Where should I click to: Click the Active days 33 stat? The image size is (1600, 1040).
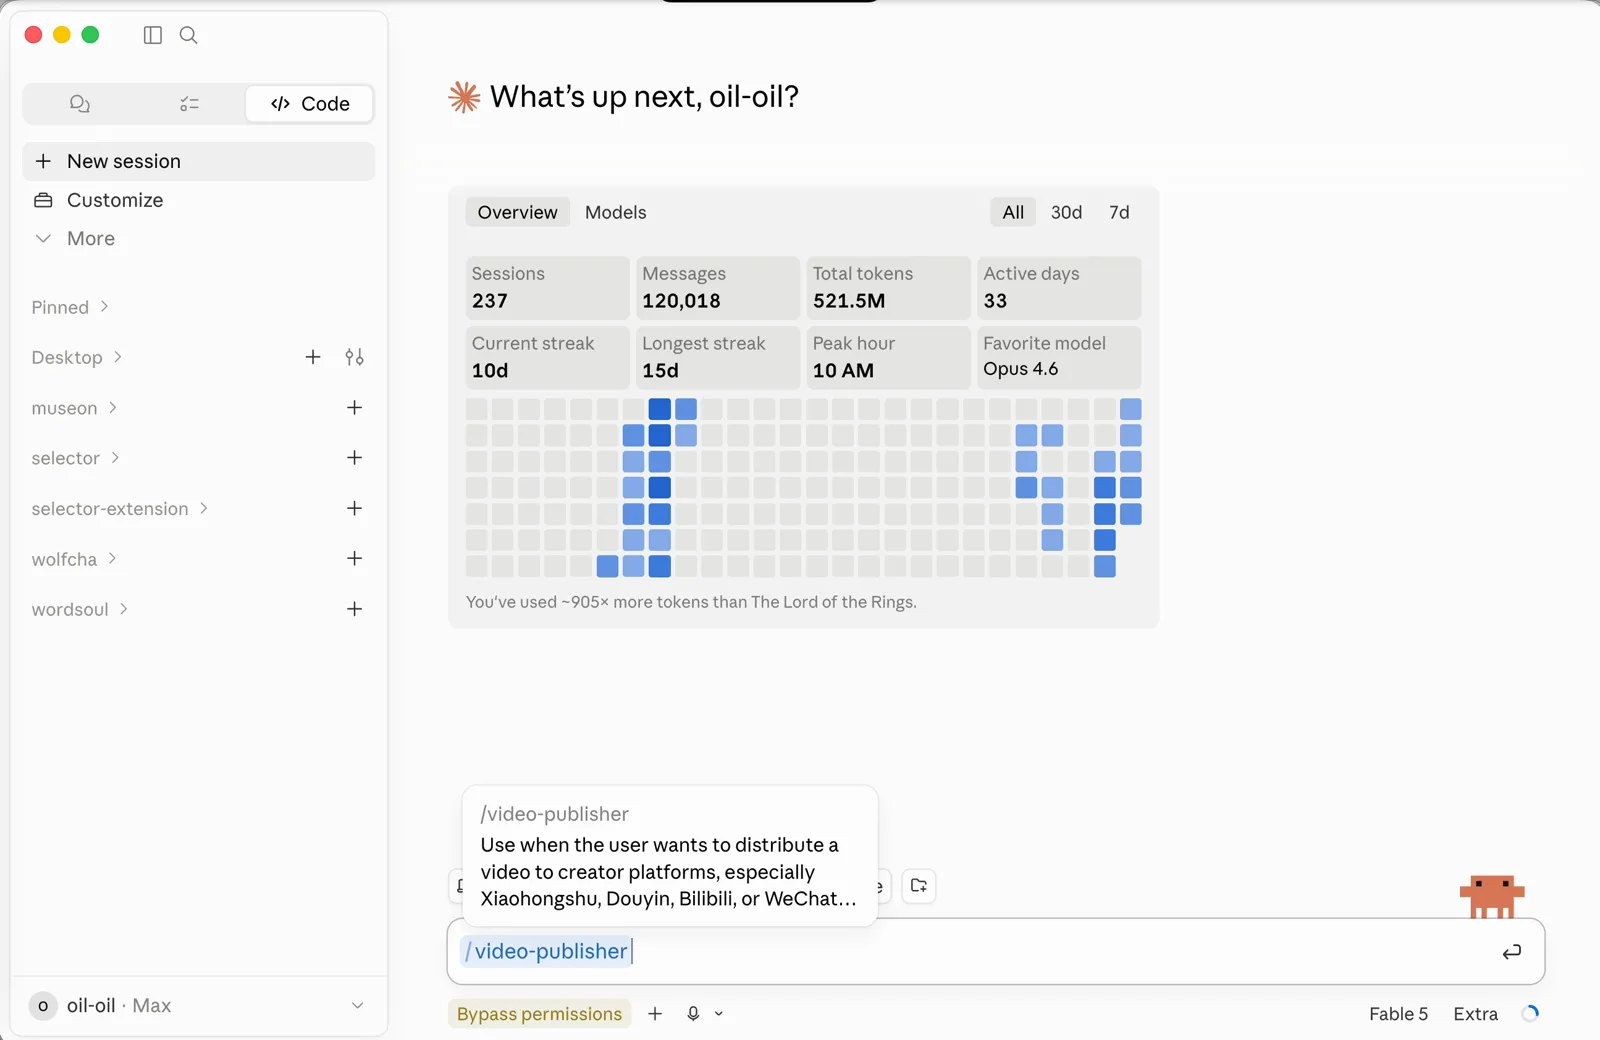[1059, 288]
